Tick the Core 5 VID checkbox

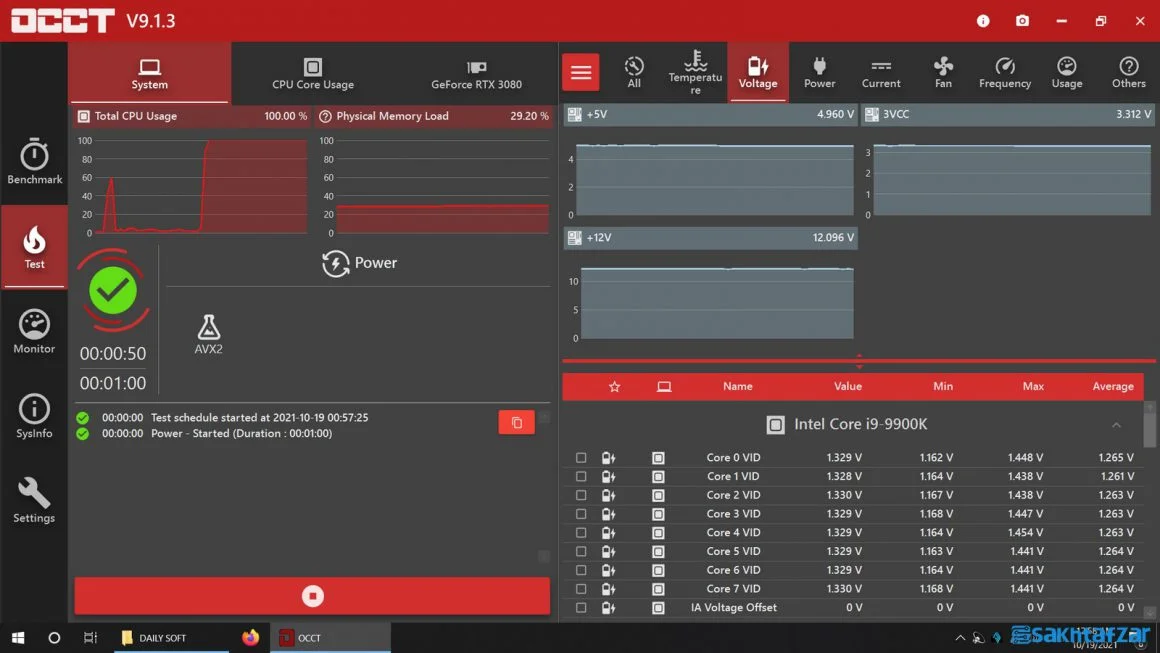581,552
